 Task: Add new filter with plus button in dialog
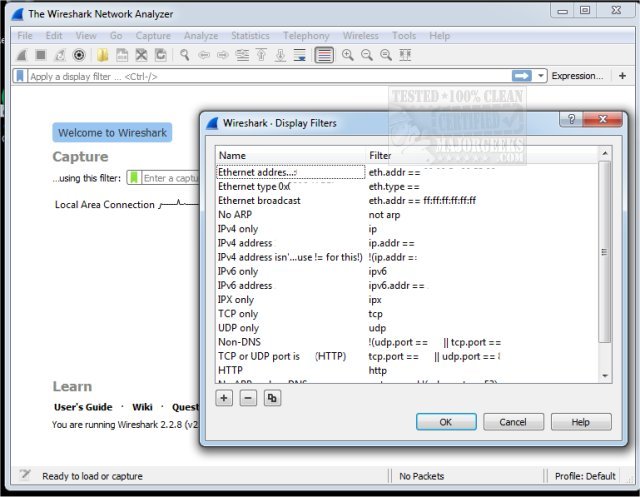point(224,398)
